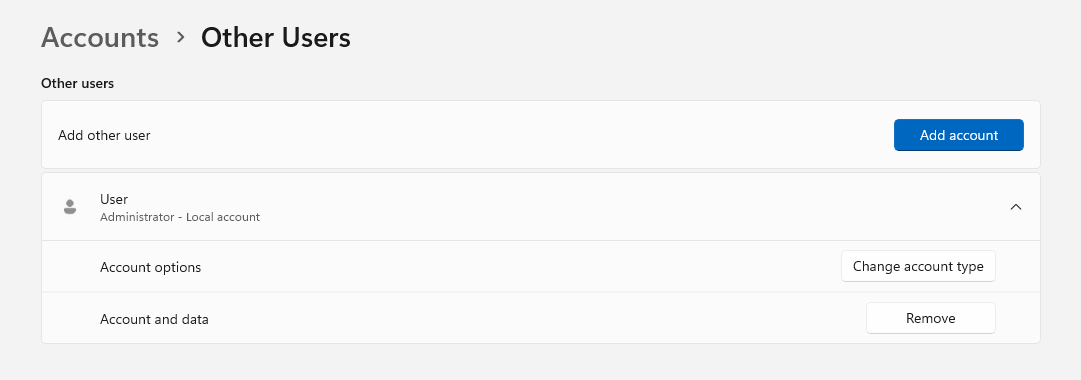Click empty space in Add other user card
This screenshot has height=380, width=1081.
517,135
